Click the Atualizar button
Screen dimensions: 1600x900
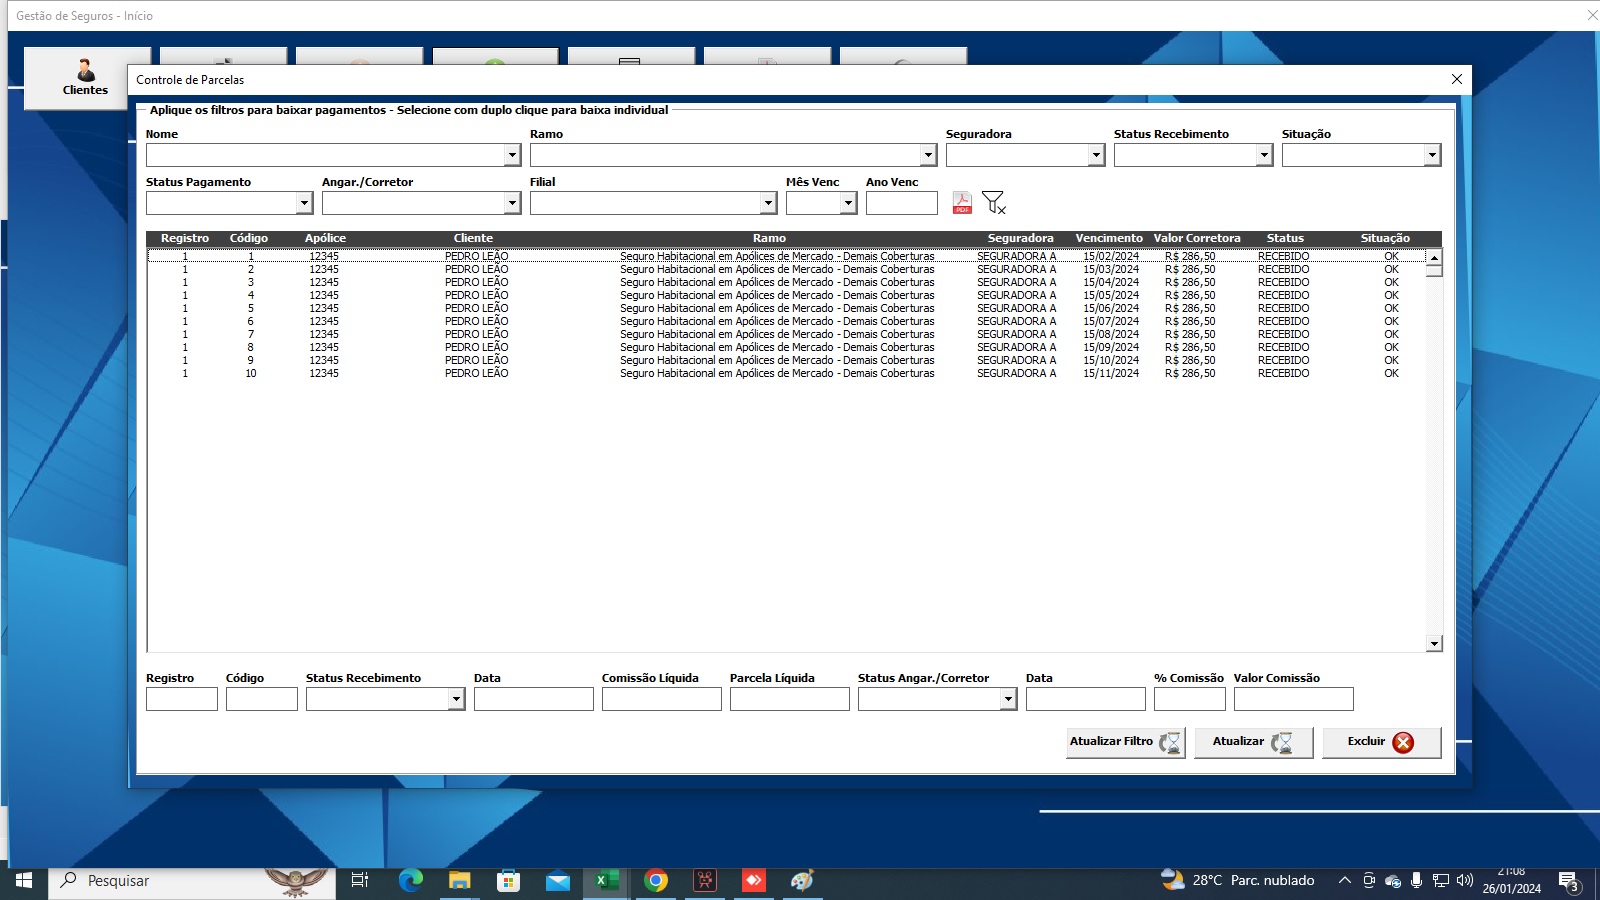(1254, 742)
